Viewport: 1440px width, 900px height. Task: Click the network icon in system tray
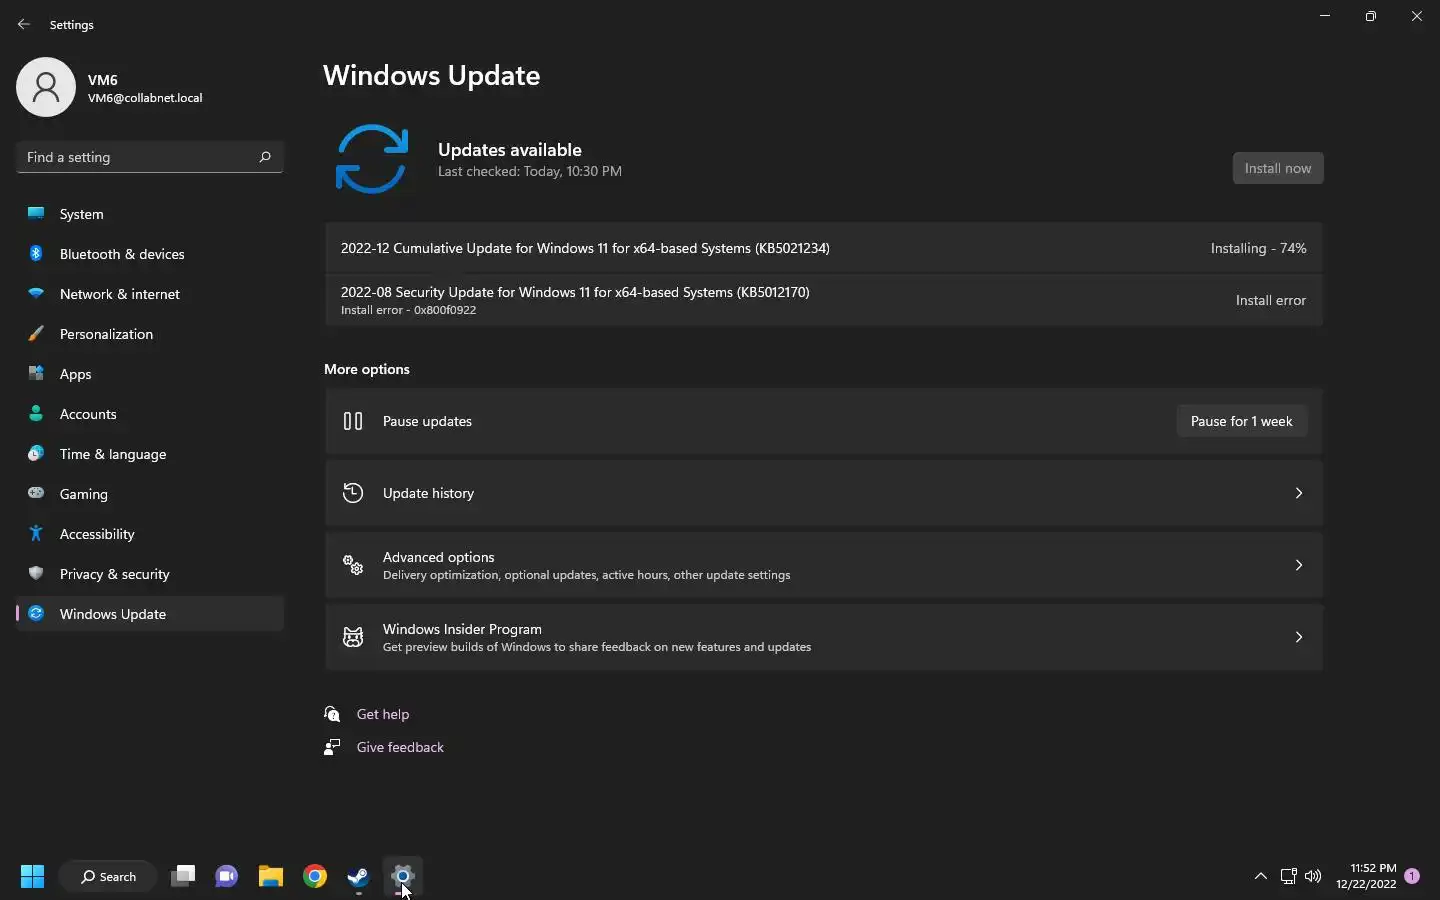(1288, 877)
